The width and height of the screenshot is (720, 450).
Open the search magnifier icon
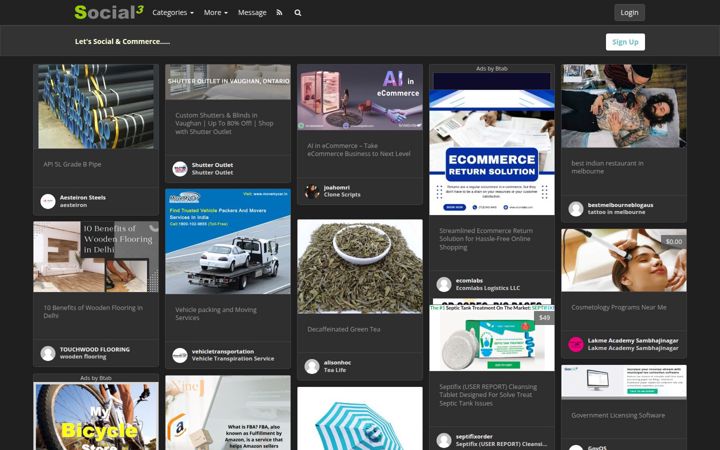[298, 12]
